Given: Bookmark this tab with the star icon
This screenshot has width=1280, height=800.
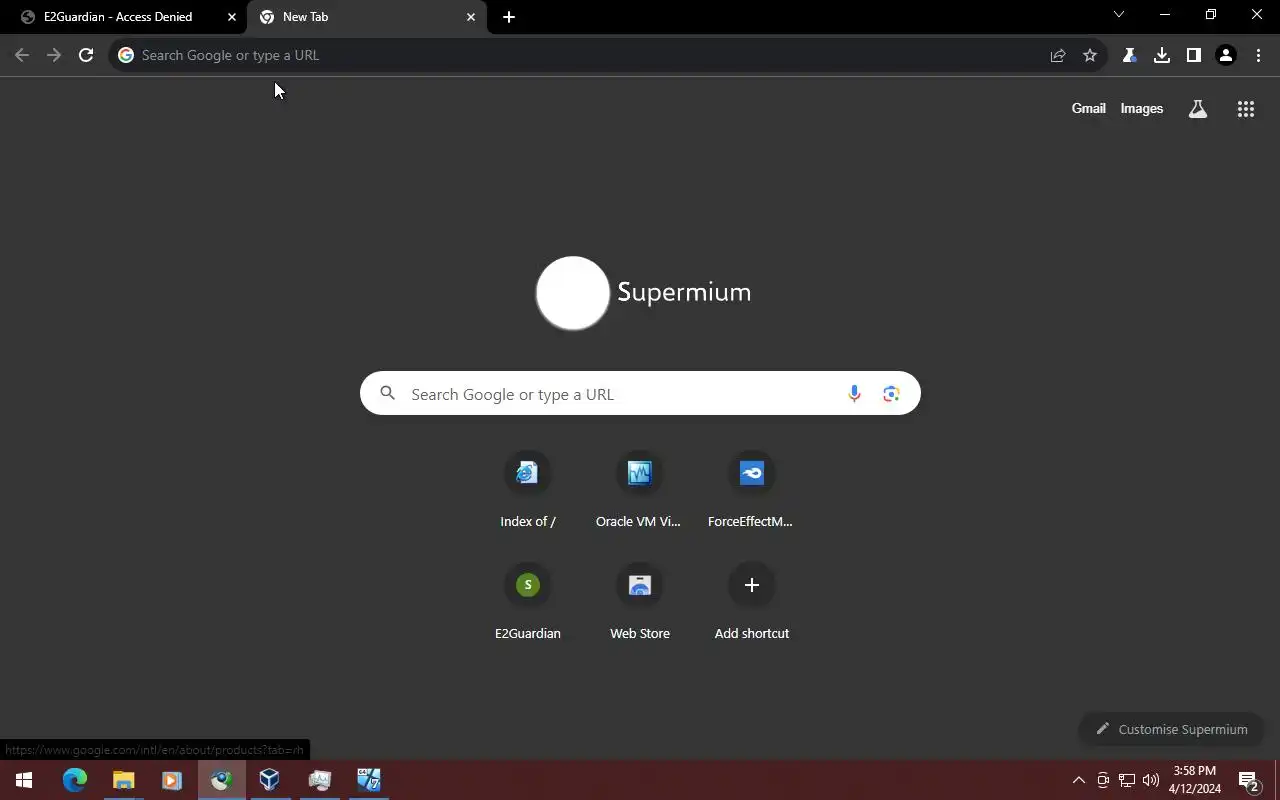Looking at the screenshot, I should [x=1090, y=55].
